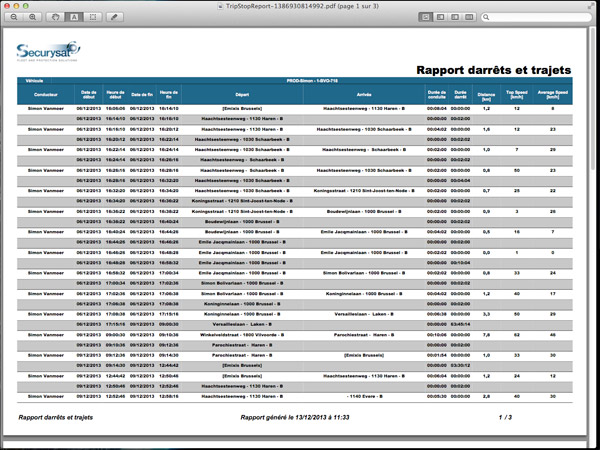
Task: Focus the toolbar search field
Action: (x=536, y=17)
